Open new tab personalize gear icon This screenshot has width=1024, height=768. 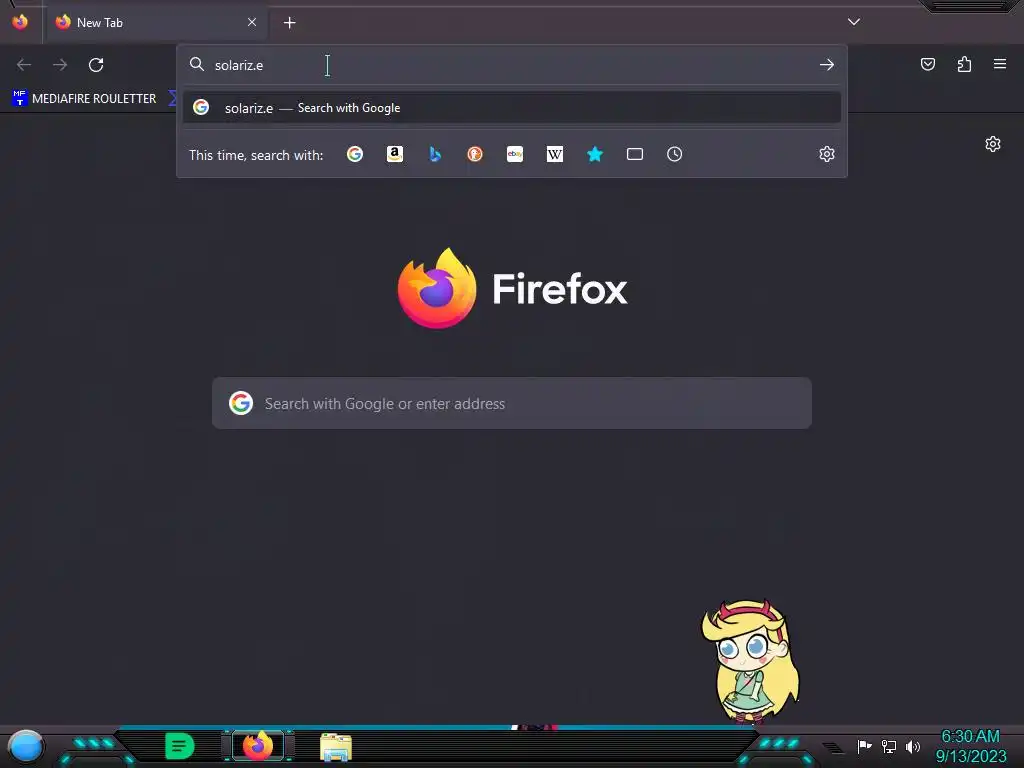pyautogui.click(x=993, y=144)
